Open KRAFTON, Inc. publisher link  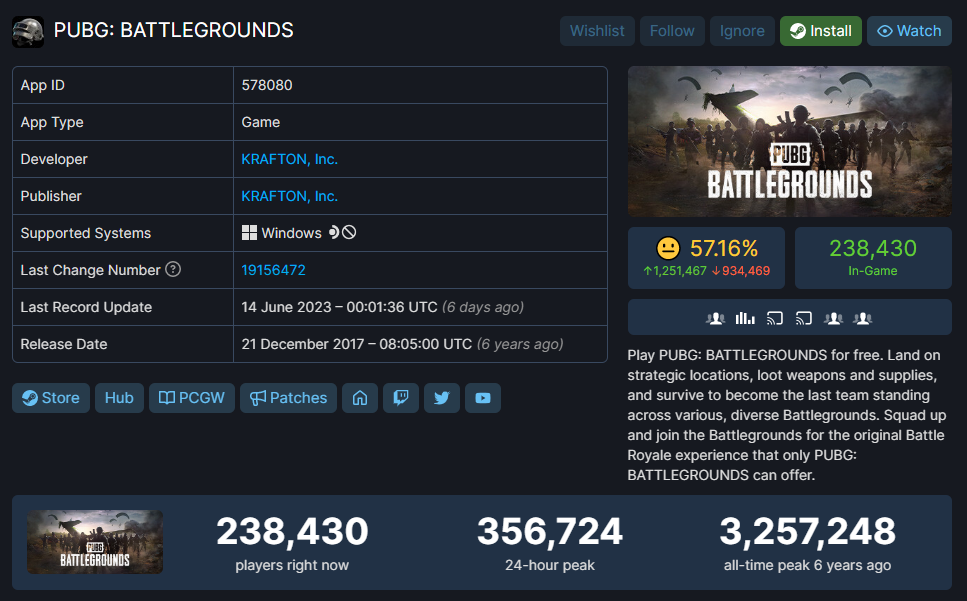click(289, 196)
